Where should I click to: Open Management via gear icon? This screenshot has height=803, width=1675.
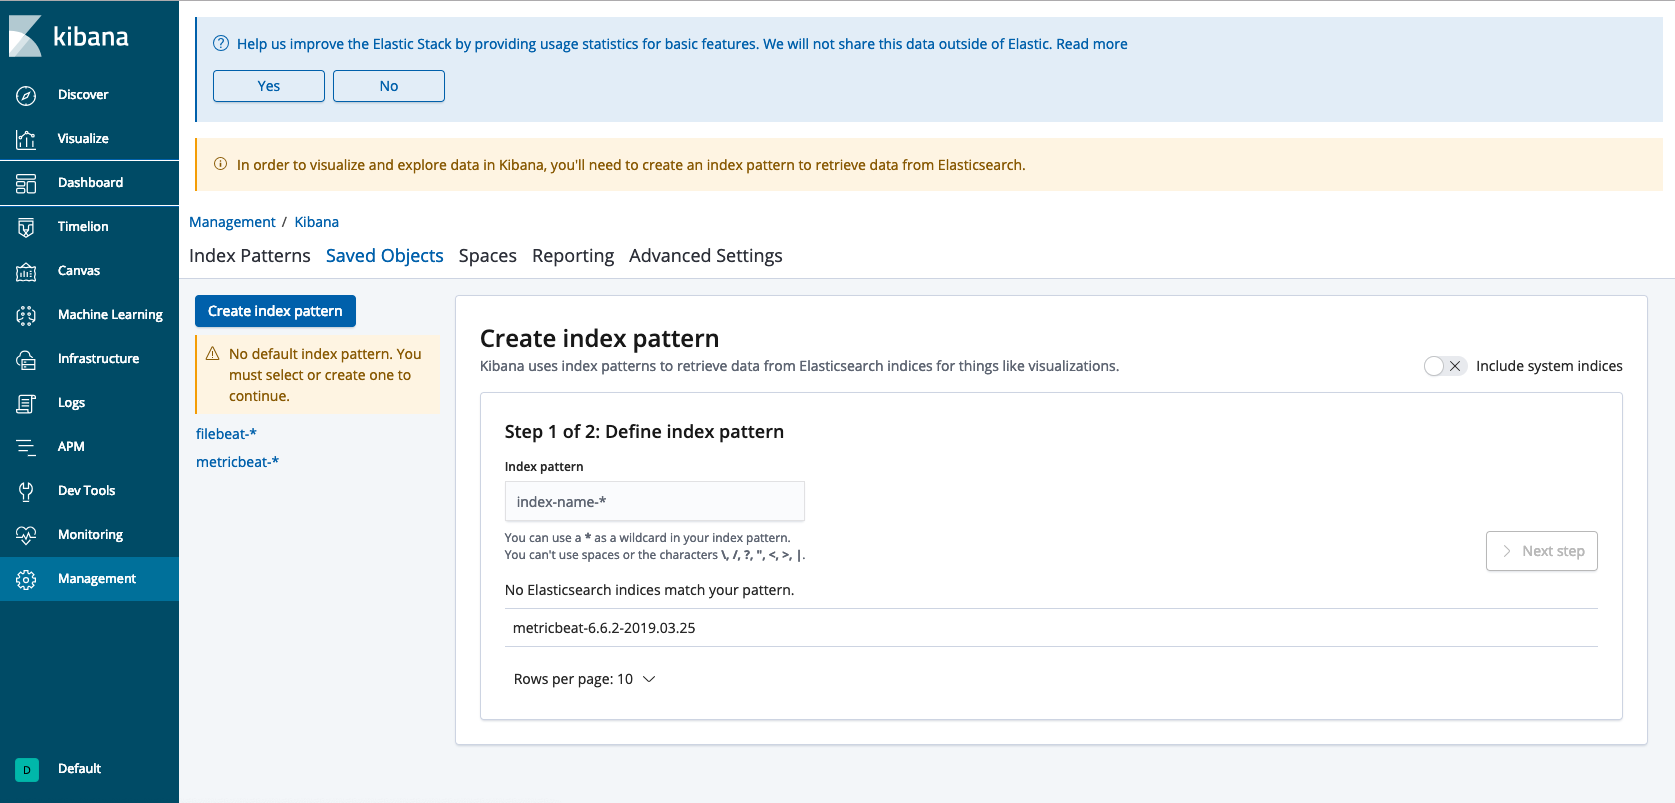click(x=26, y=579)
